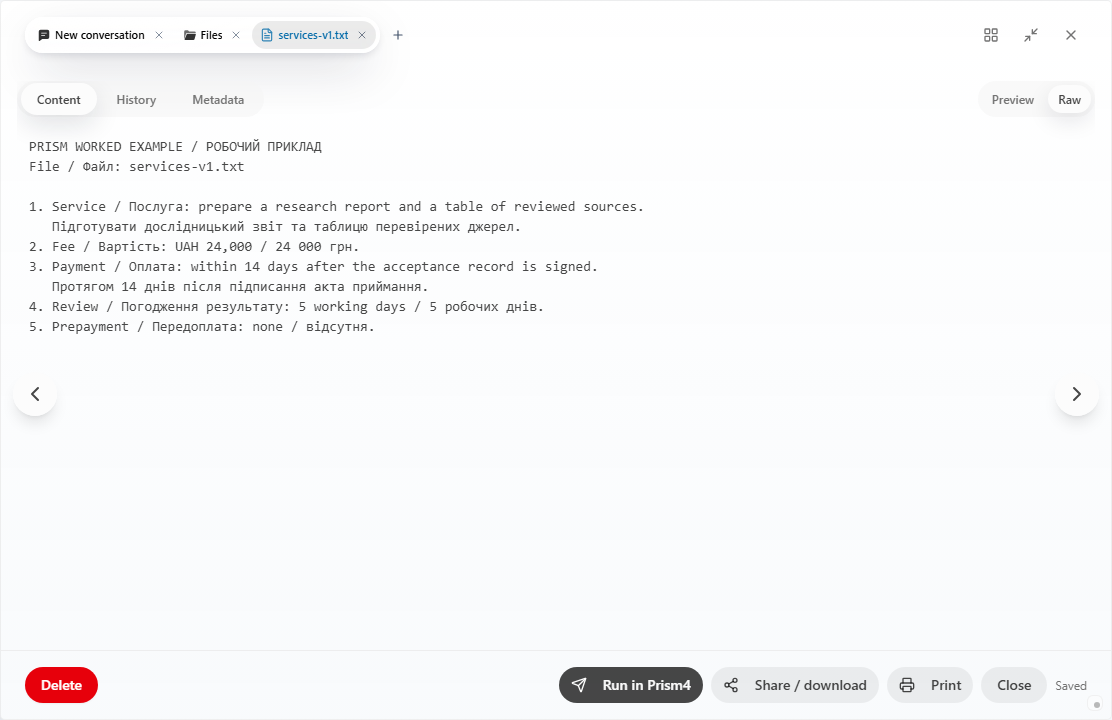Click the folder icon on Files tab
The width and height of the screenshot is (1112, 720).
[x=190, y=35]
